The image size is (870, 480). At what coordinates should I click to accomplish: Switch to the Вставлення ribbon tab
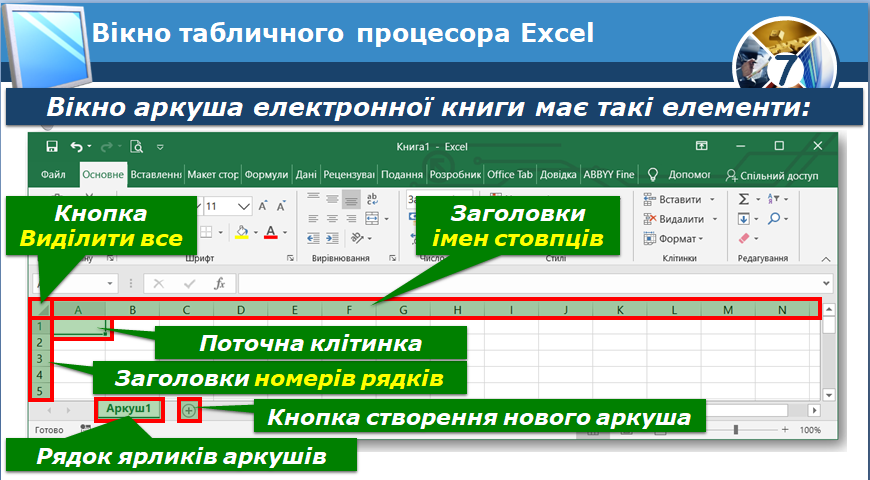(x=156, y=175)
